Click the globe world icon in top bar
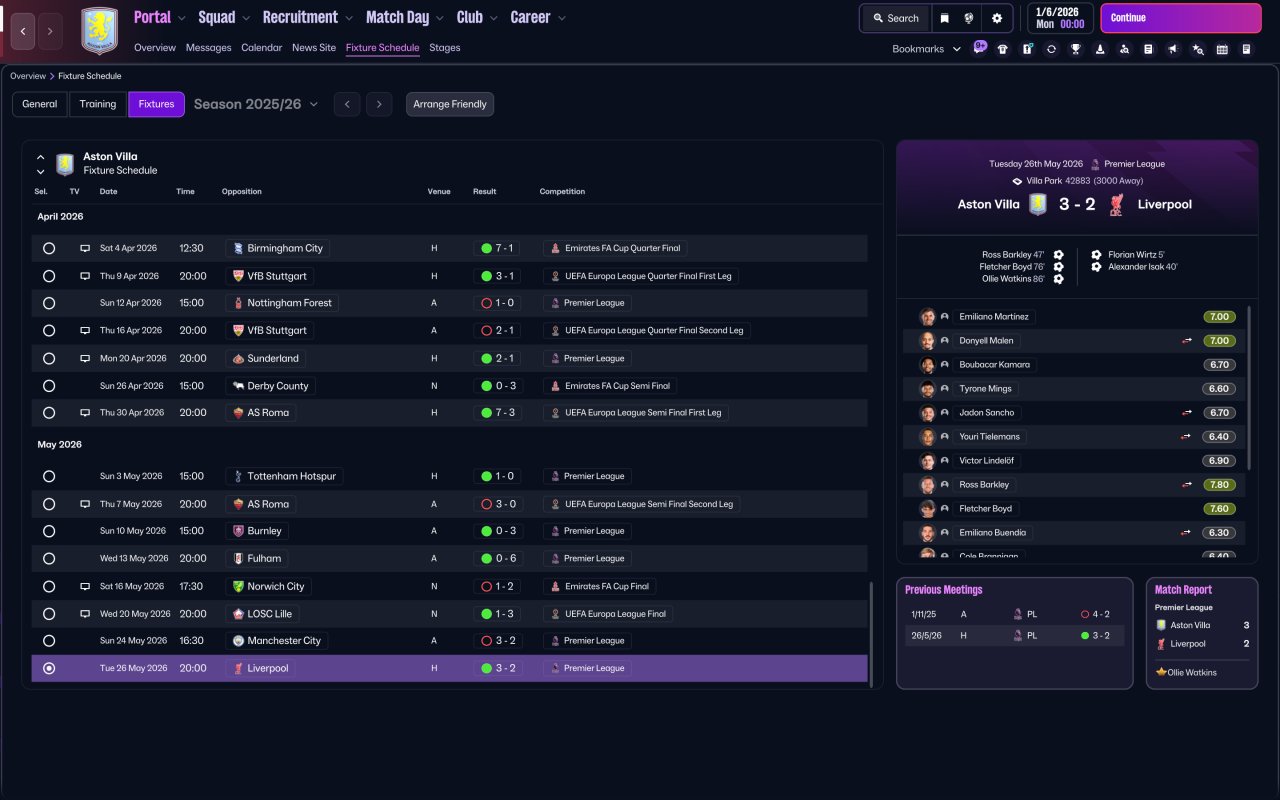 (x=970, y=18)
